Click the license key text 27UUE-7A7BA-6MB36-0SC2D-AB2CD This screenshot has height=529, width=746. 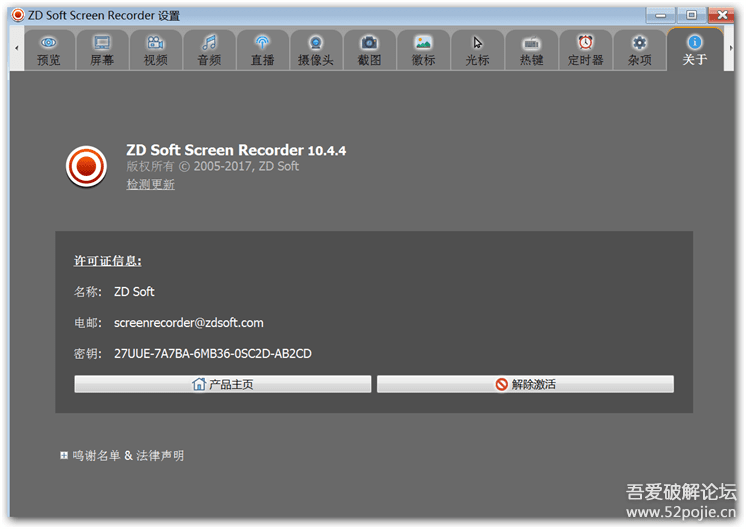213,353
